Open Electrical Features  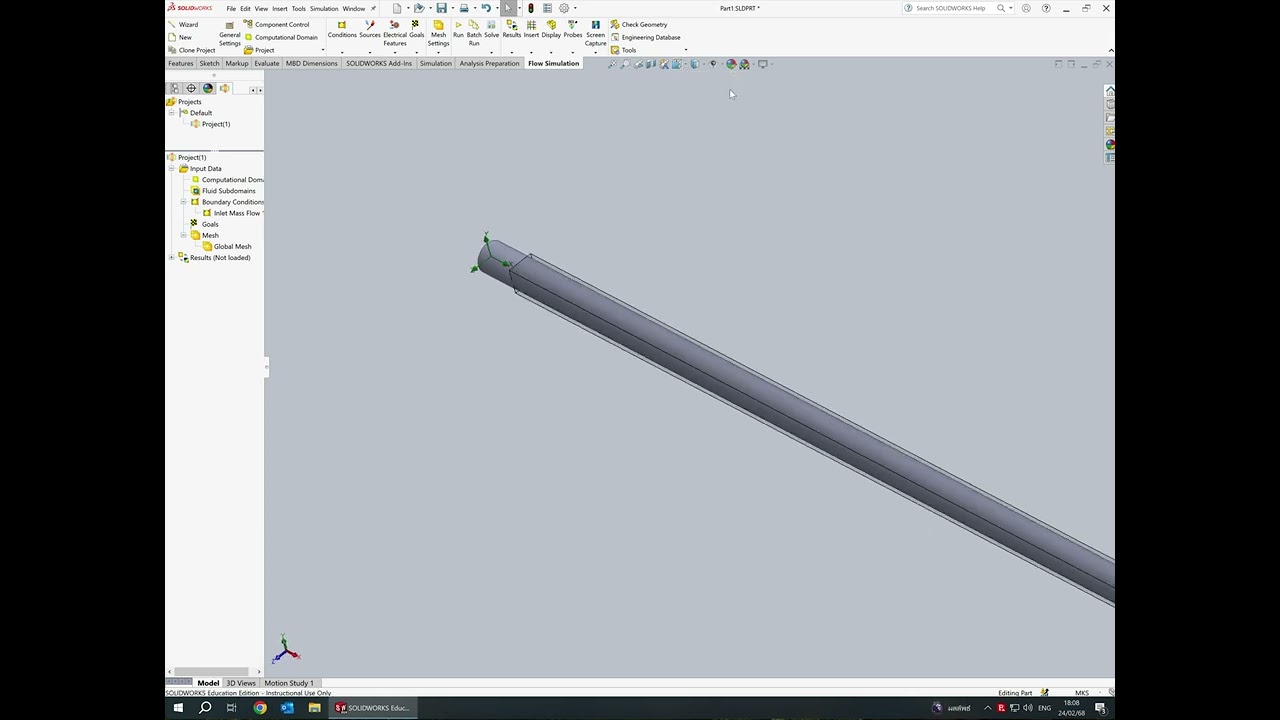(x=395, y=34)
